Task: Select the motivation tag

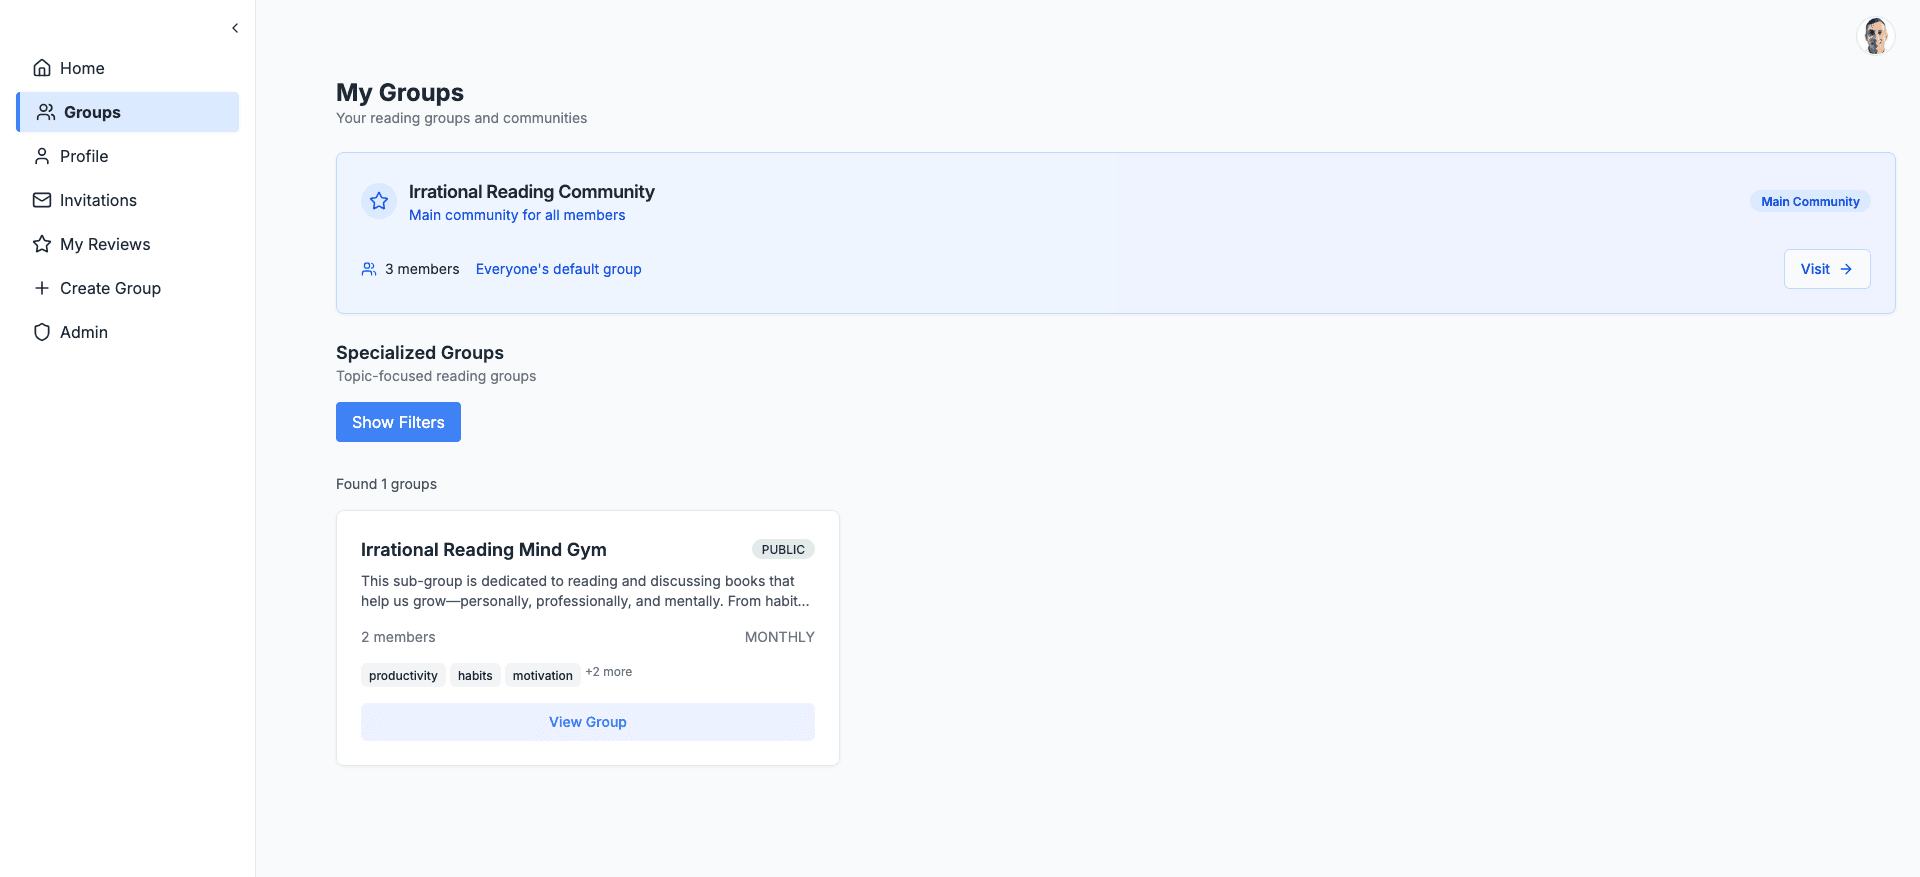Action: click(x=543, y=675)
